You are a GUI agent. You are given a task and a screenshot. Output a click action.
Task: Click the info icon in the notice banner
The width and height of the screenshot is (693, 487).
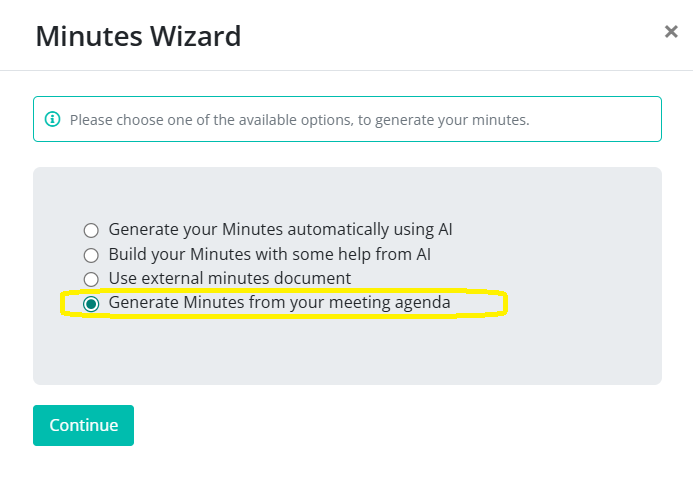pyautogui.click(x=53, y=120)
